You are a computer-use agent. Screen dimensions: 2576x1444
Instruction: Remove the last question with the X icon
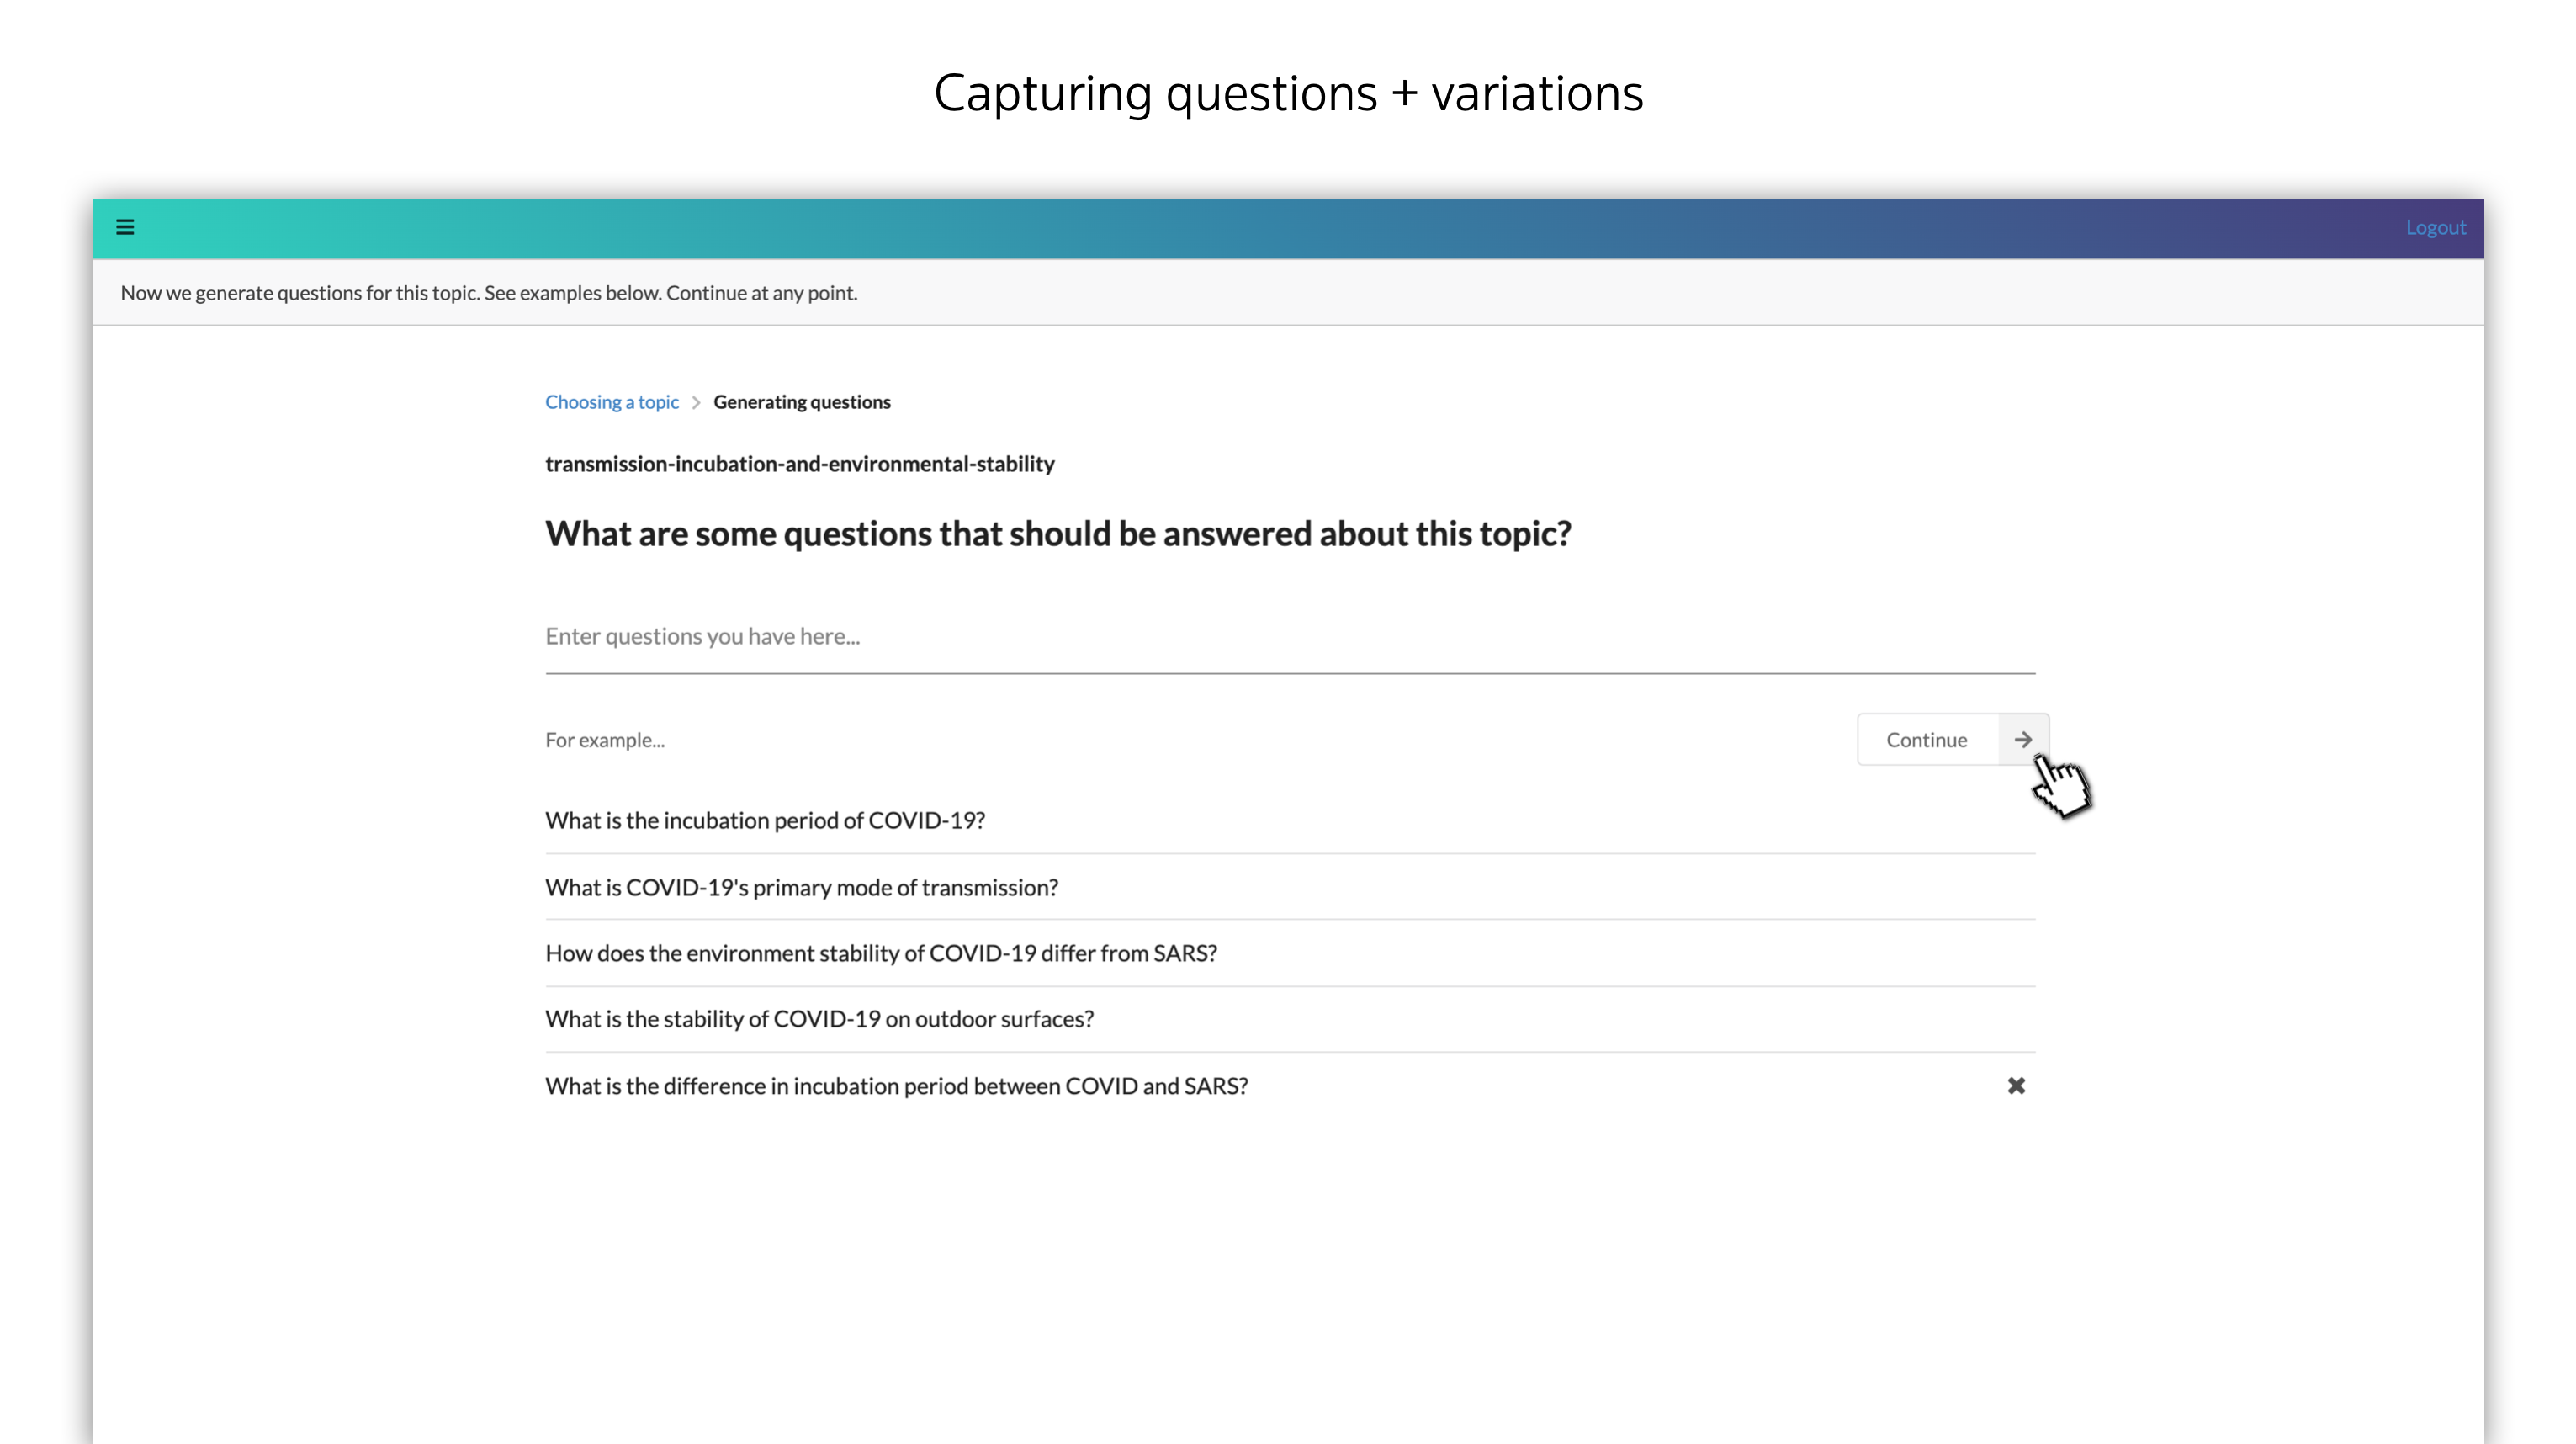pos(2016,1086)
